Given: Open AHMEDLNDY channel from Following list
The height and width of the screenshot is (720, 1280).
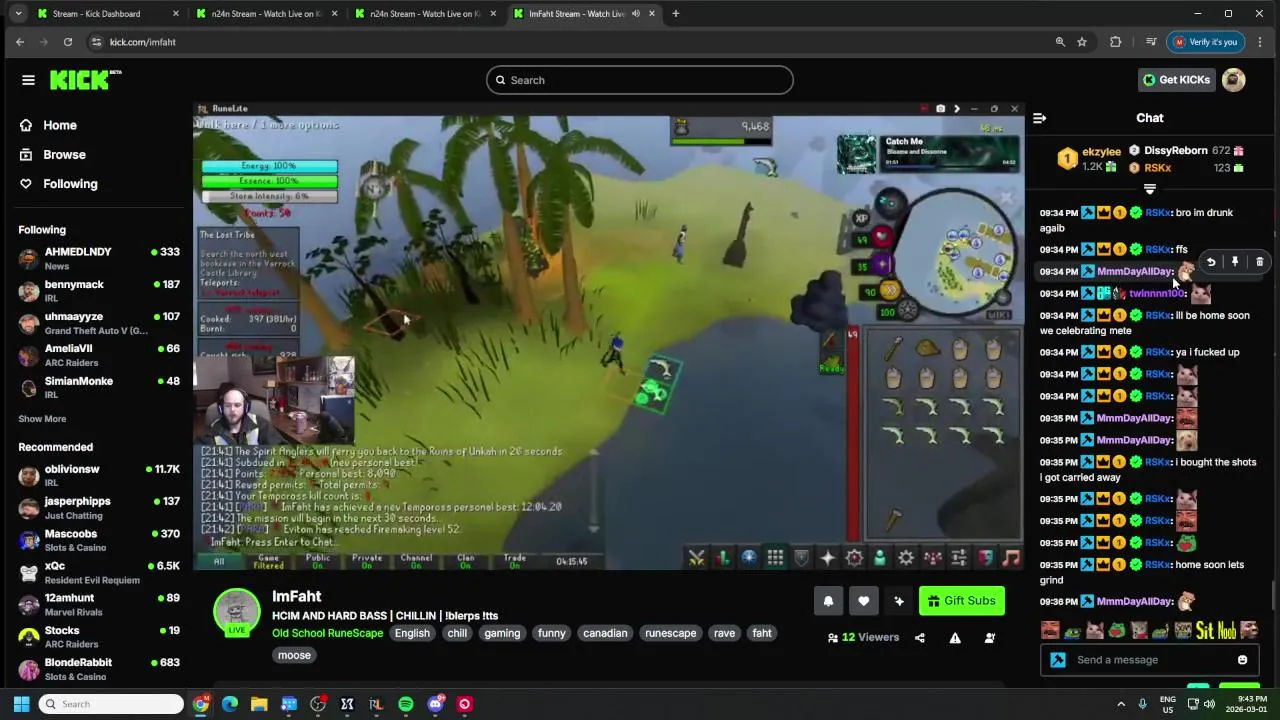Looking at the screenshot, I should pos(98,258).
